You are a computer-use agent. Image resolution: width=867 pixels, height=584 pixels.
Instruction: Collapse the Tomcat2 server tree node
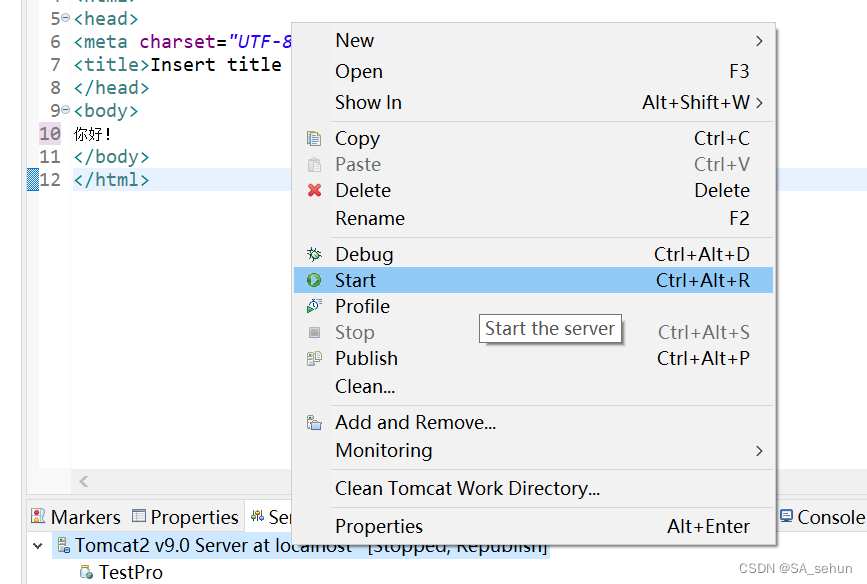coord(38,546)
